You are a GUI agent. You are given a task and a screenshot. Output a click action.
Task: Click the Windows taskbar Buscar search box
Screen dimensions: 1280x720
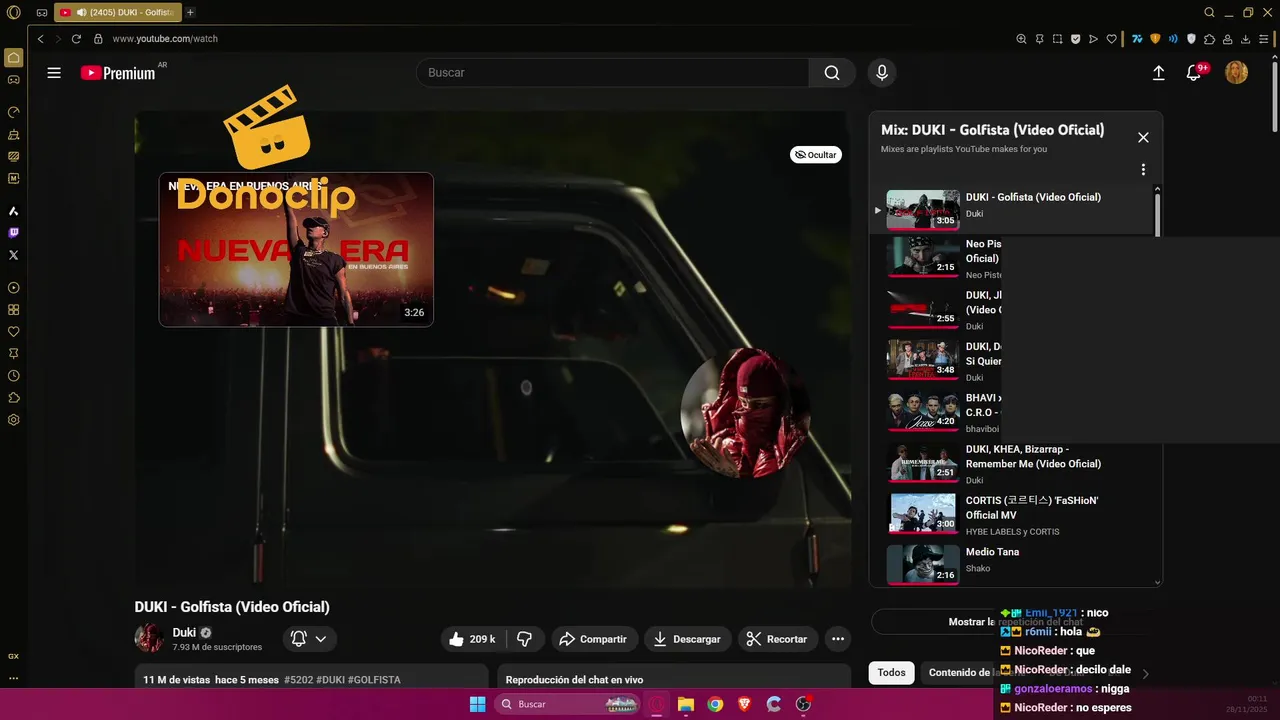567,704
